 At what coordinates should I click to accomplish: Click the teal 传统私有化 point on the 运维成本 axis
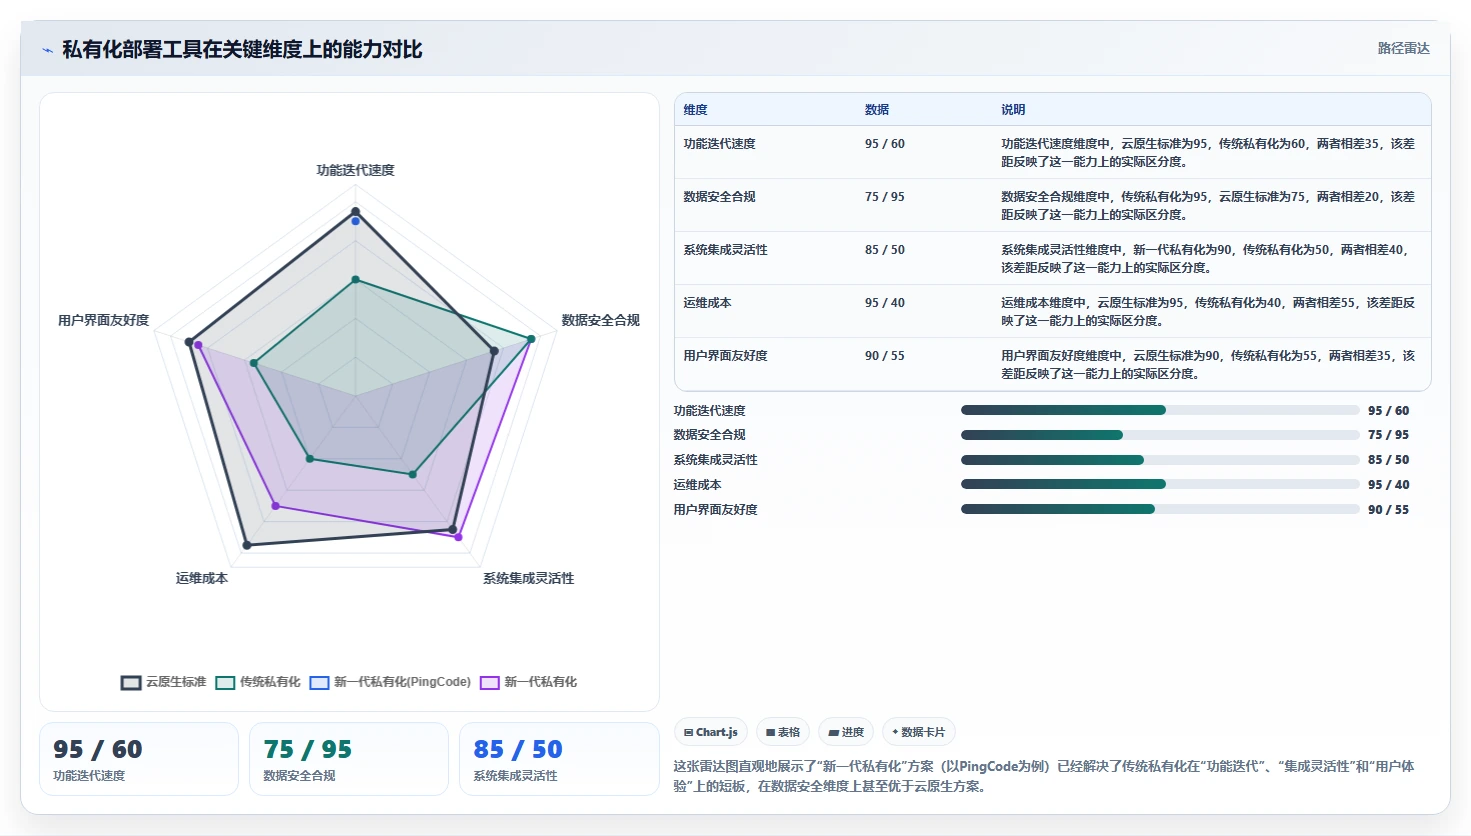[x=310, y=459]
